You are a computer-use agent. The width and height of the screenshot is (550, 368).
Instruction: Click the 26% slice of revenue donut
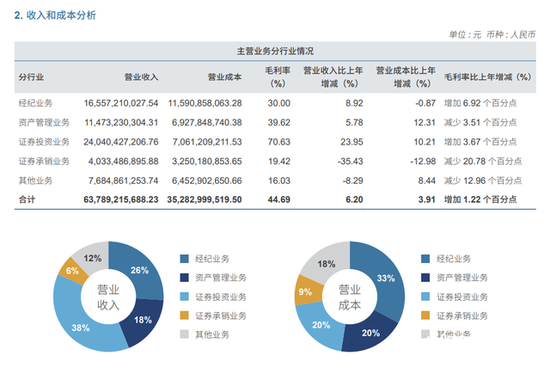click(x=140, y=270)
